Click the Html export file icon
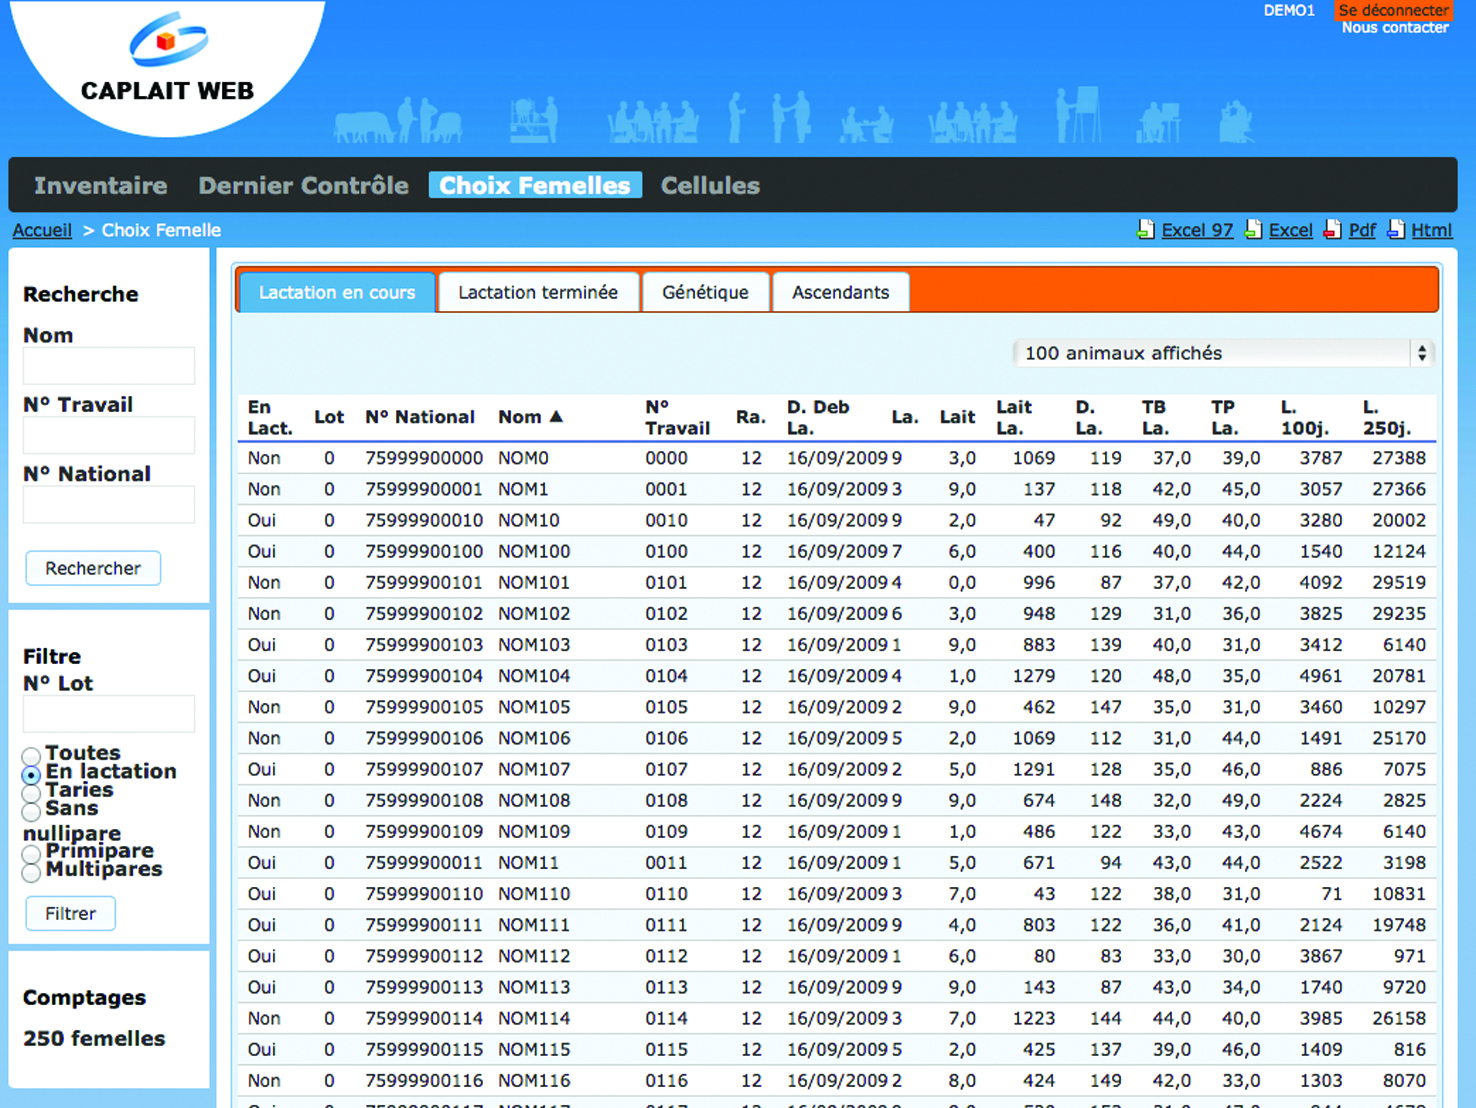This screenshot has width=1476, height=1108. tap(1396, 230)
